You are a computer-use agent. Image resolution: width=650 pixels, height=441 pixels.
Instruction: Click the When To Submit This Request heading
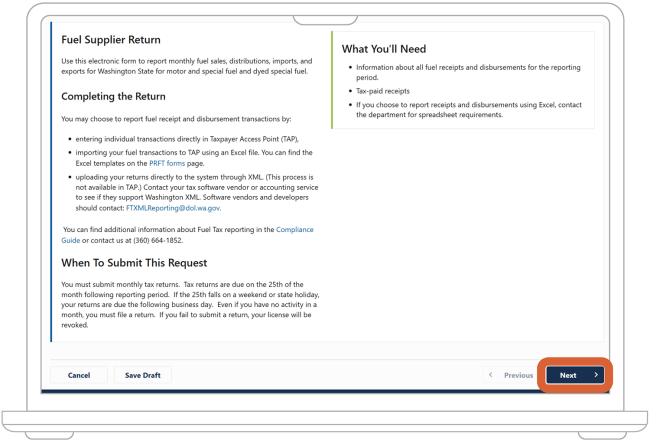tap(134, 263)
